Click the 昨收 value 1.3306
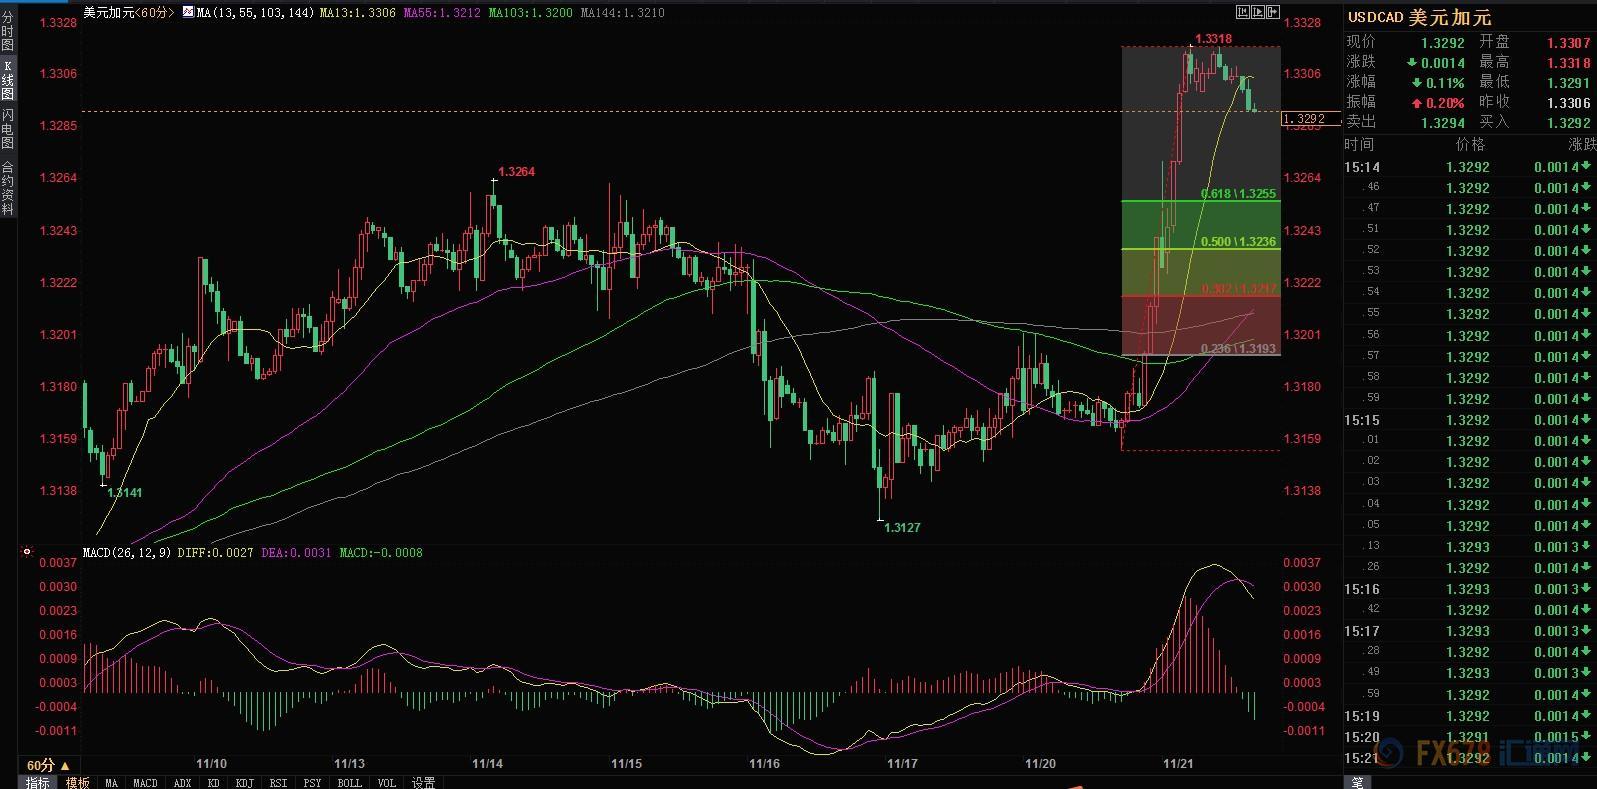The image size is (1597, 789). pos(1568,103)
